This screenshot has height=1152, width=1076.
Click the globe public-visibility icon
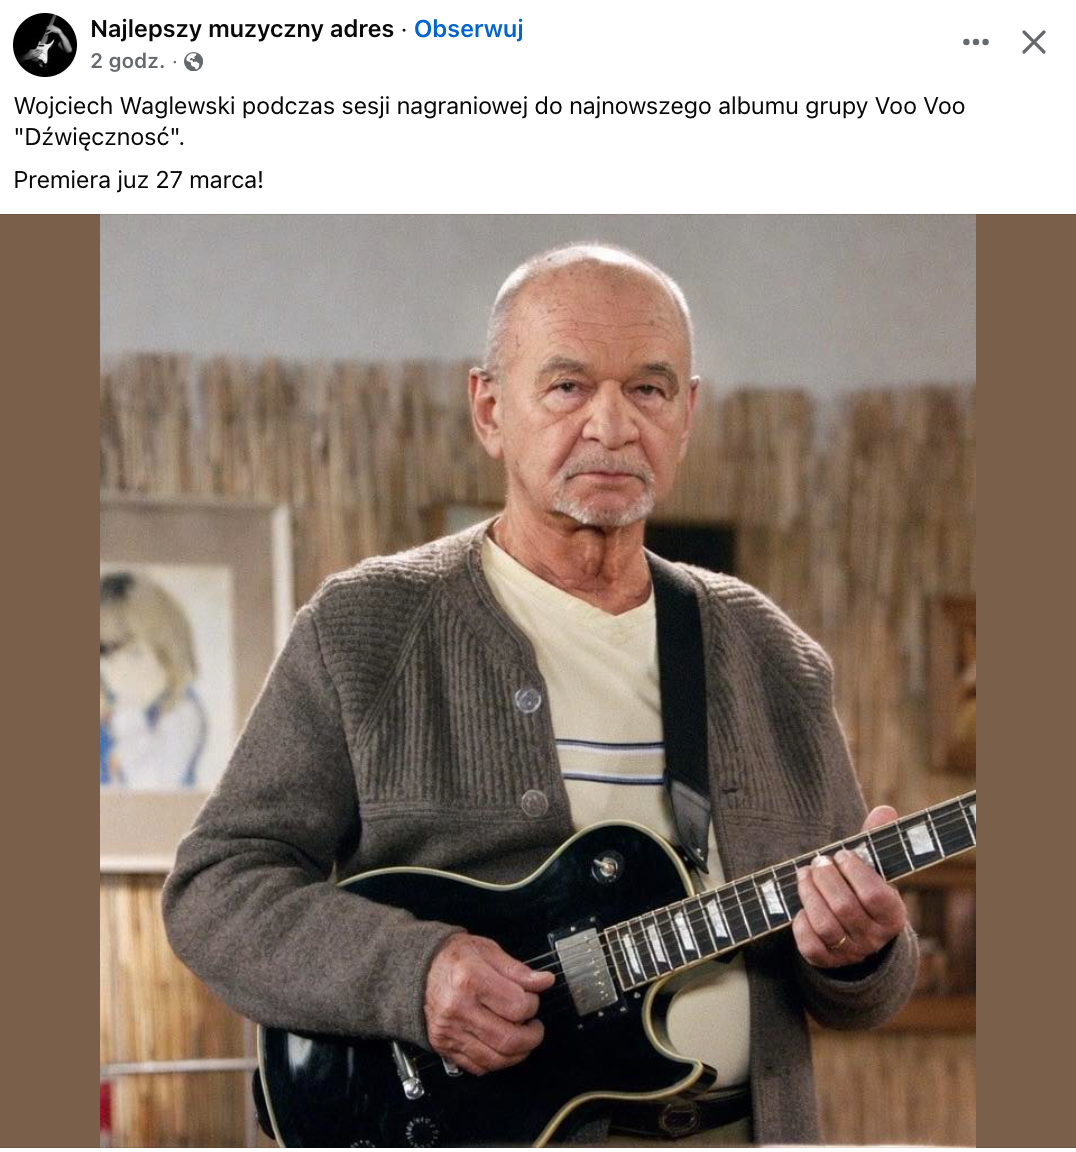pos(193,62)
